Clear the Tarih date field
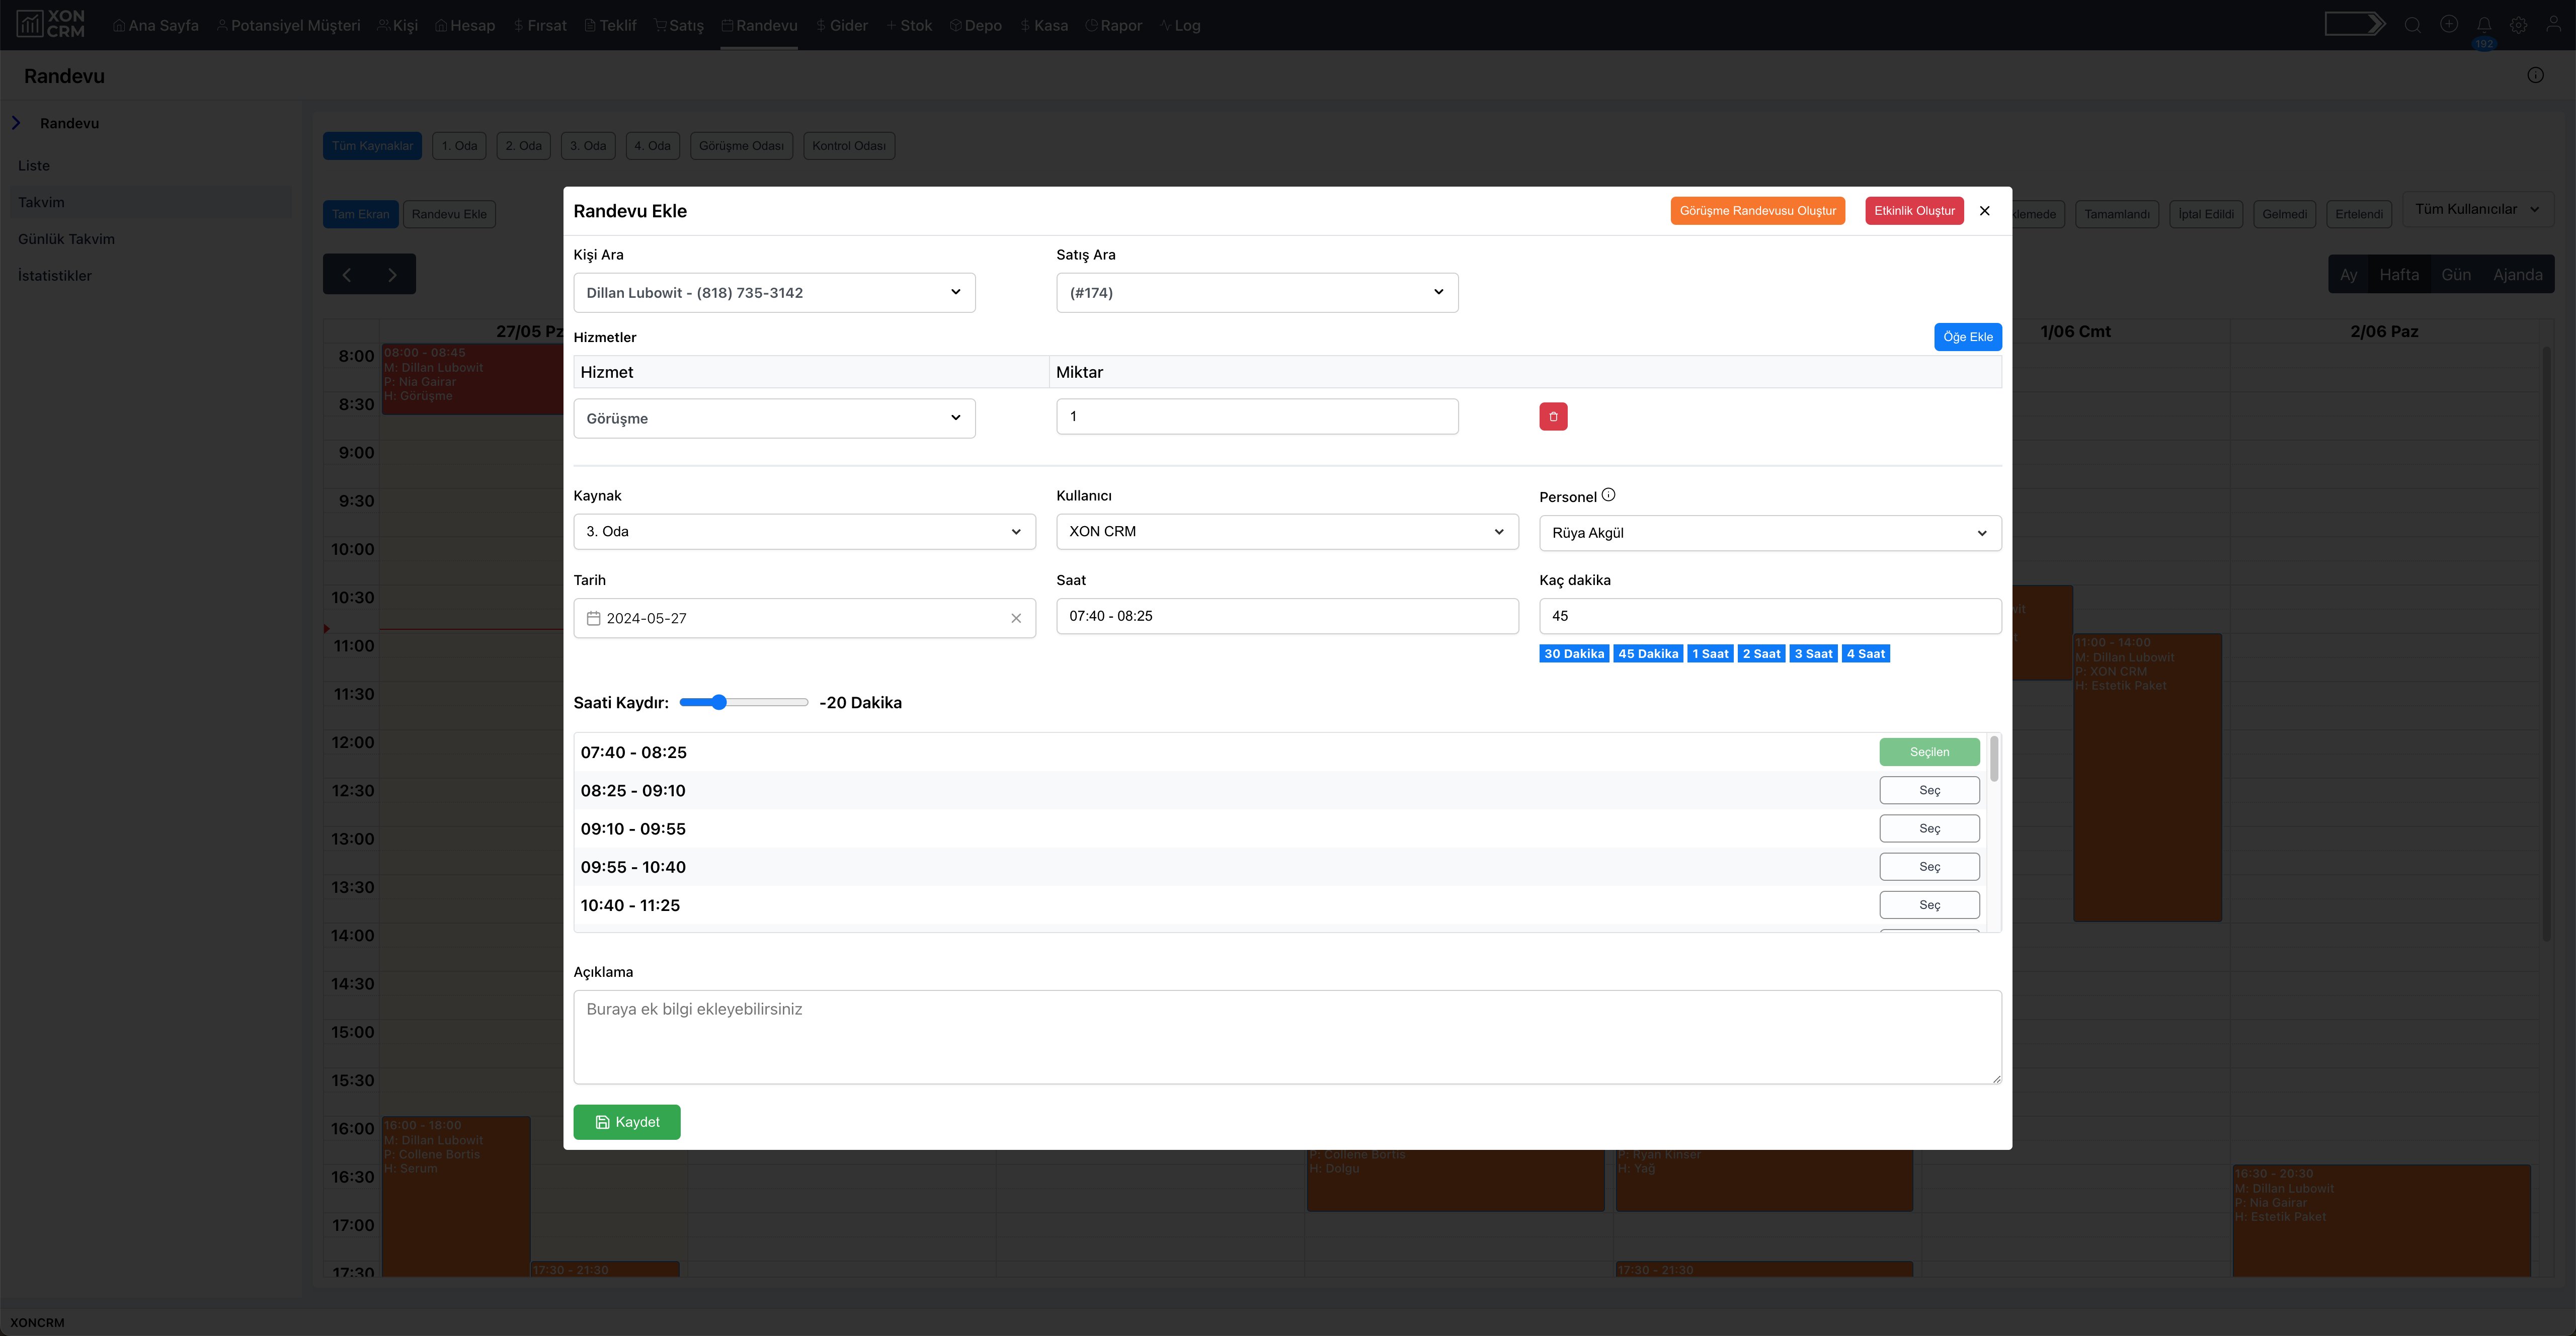2576x1336 pixels. [x=1016, y=618]
